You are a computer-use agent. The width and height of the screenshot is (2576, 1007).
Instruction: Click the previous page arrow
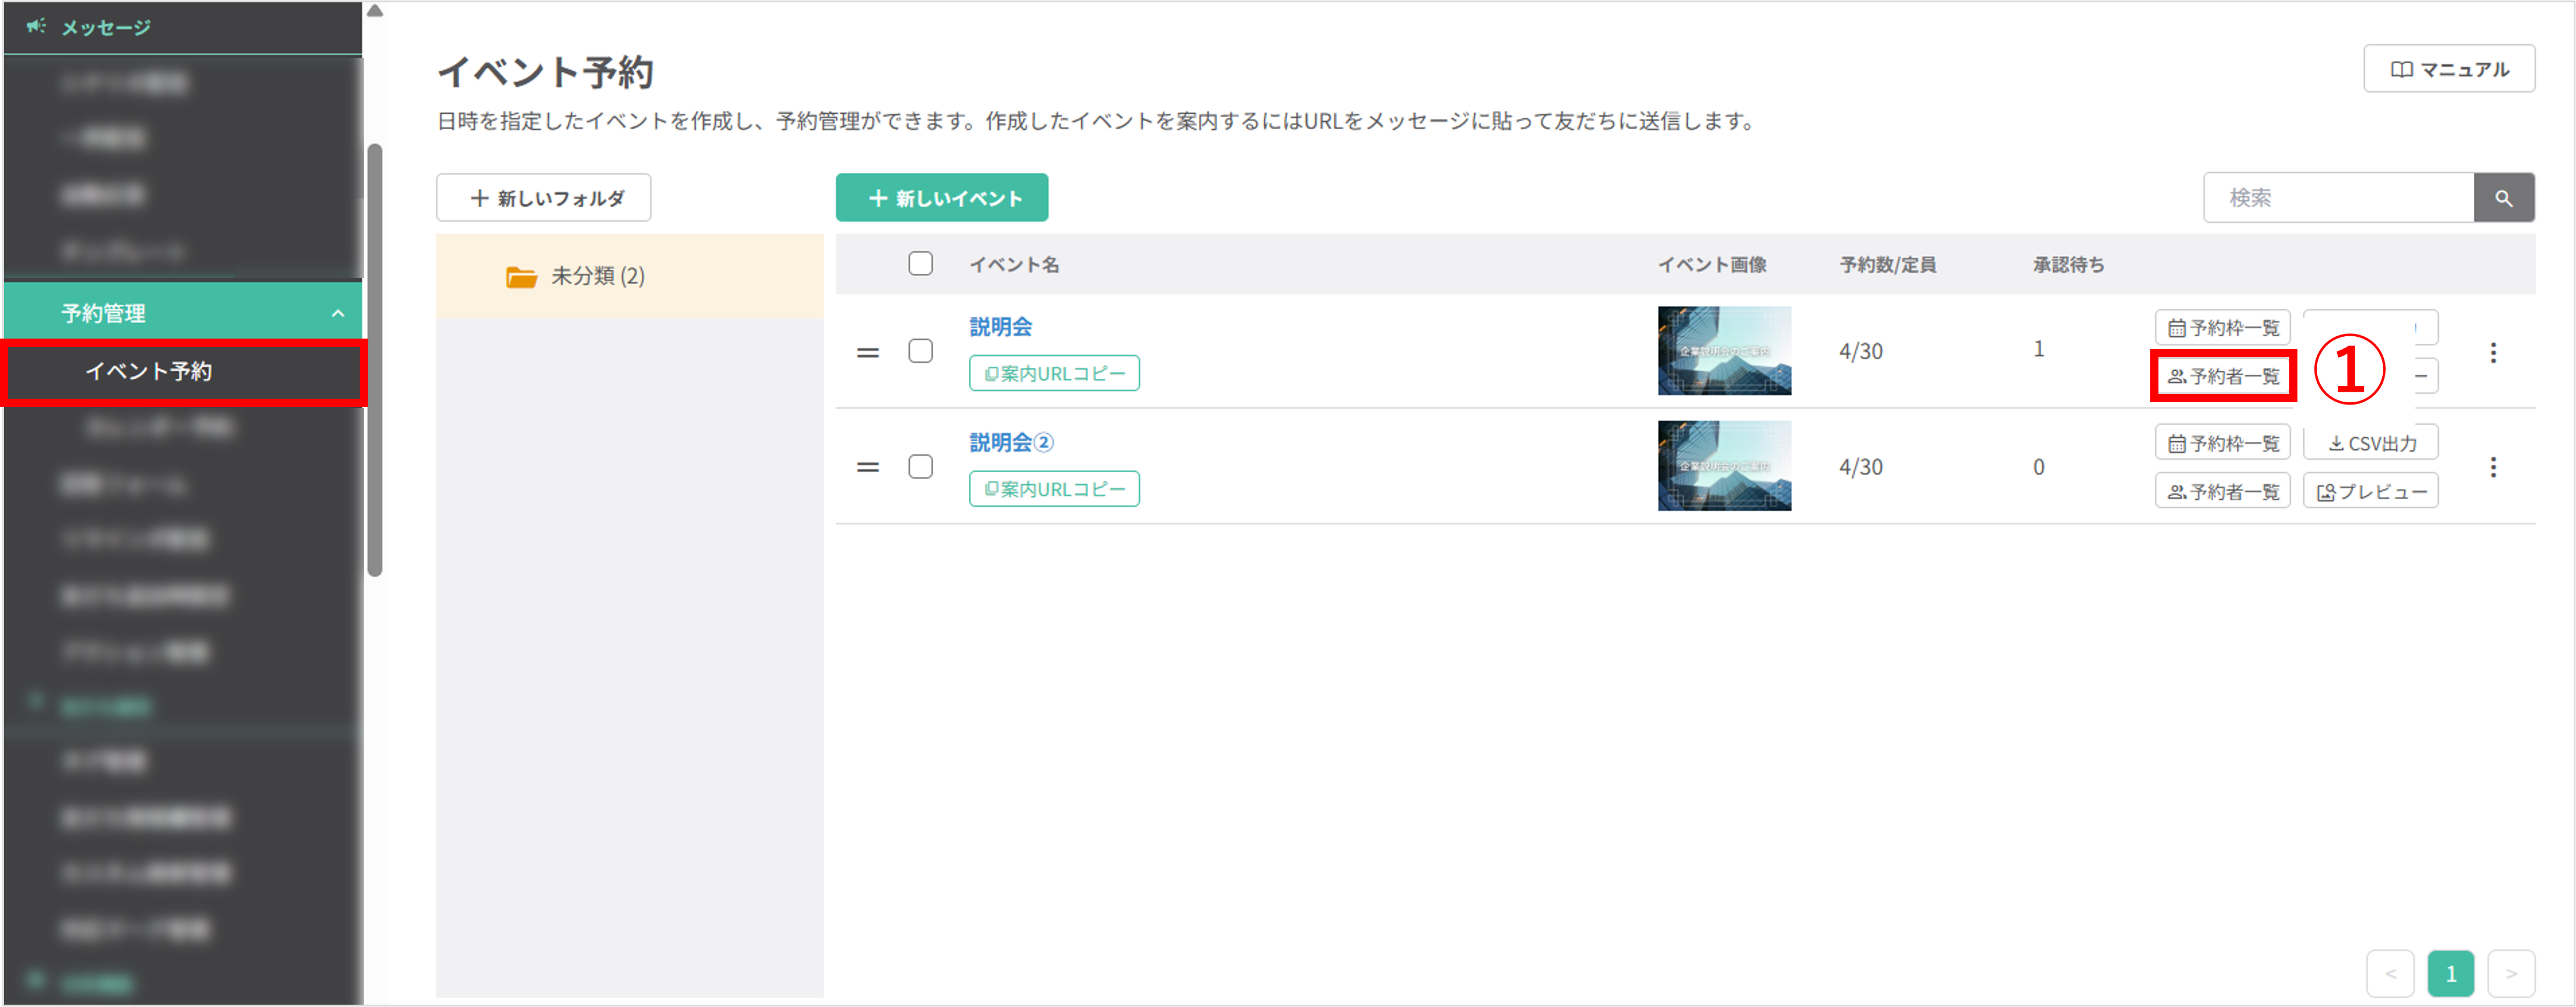(x=2390, y=973)
